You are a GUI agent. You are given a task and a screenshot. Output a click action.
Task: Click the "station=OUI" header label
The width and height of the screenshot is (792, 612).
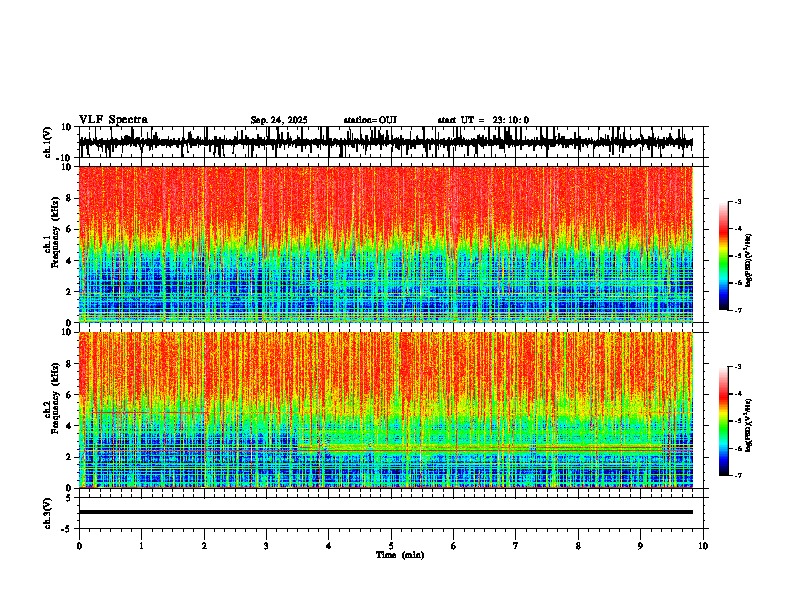[370, 120]
